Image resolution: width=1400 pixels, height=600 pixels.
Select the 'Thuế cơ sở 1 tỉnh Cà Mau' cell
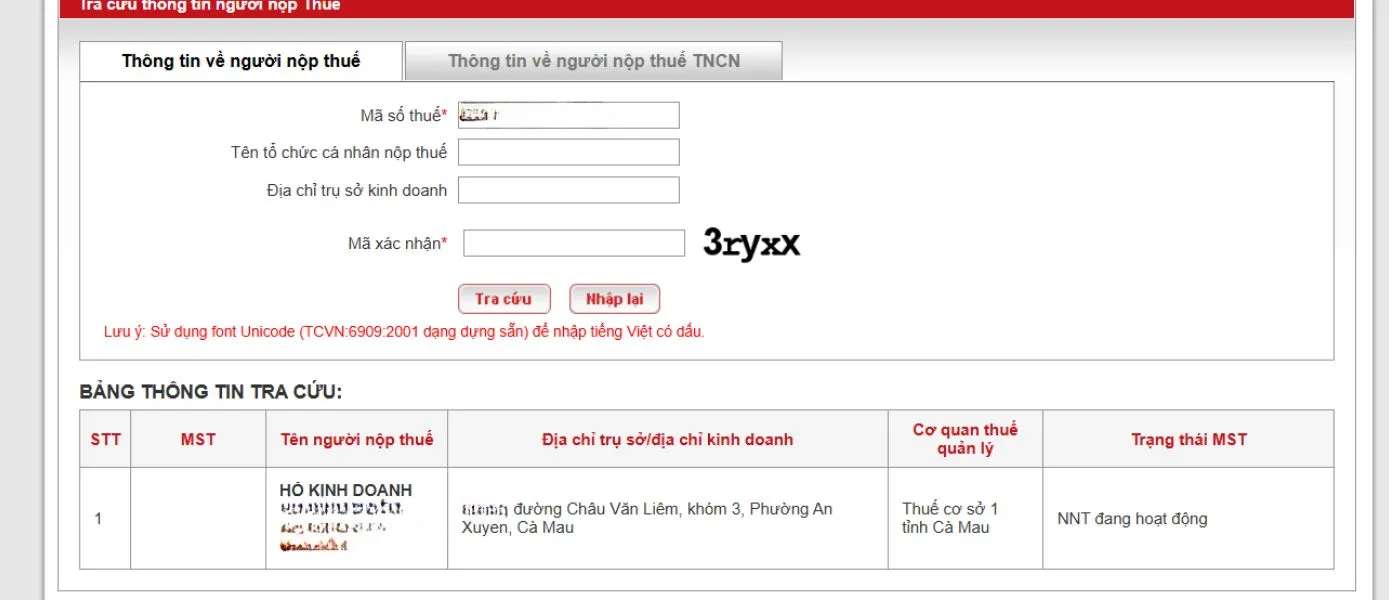950,518
